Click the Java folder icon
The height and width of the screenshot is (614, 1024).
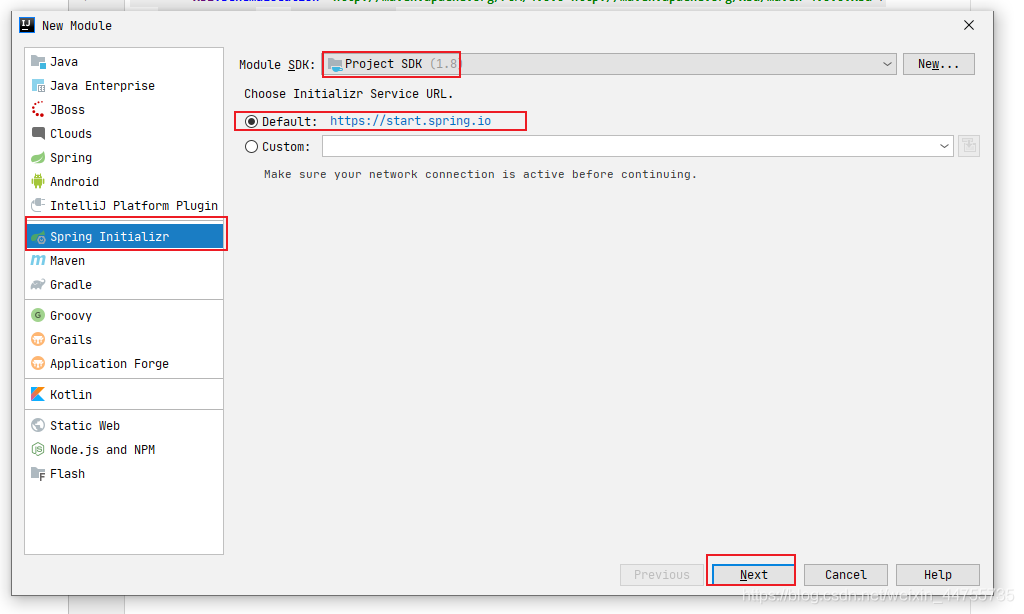(x=38, y=61)
